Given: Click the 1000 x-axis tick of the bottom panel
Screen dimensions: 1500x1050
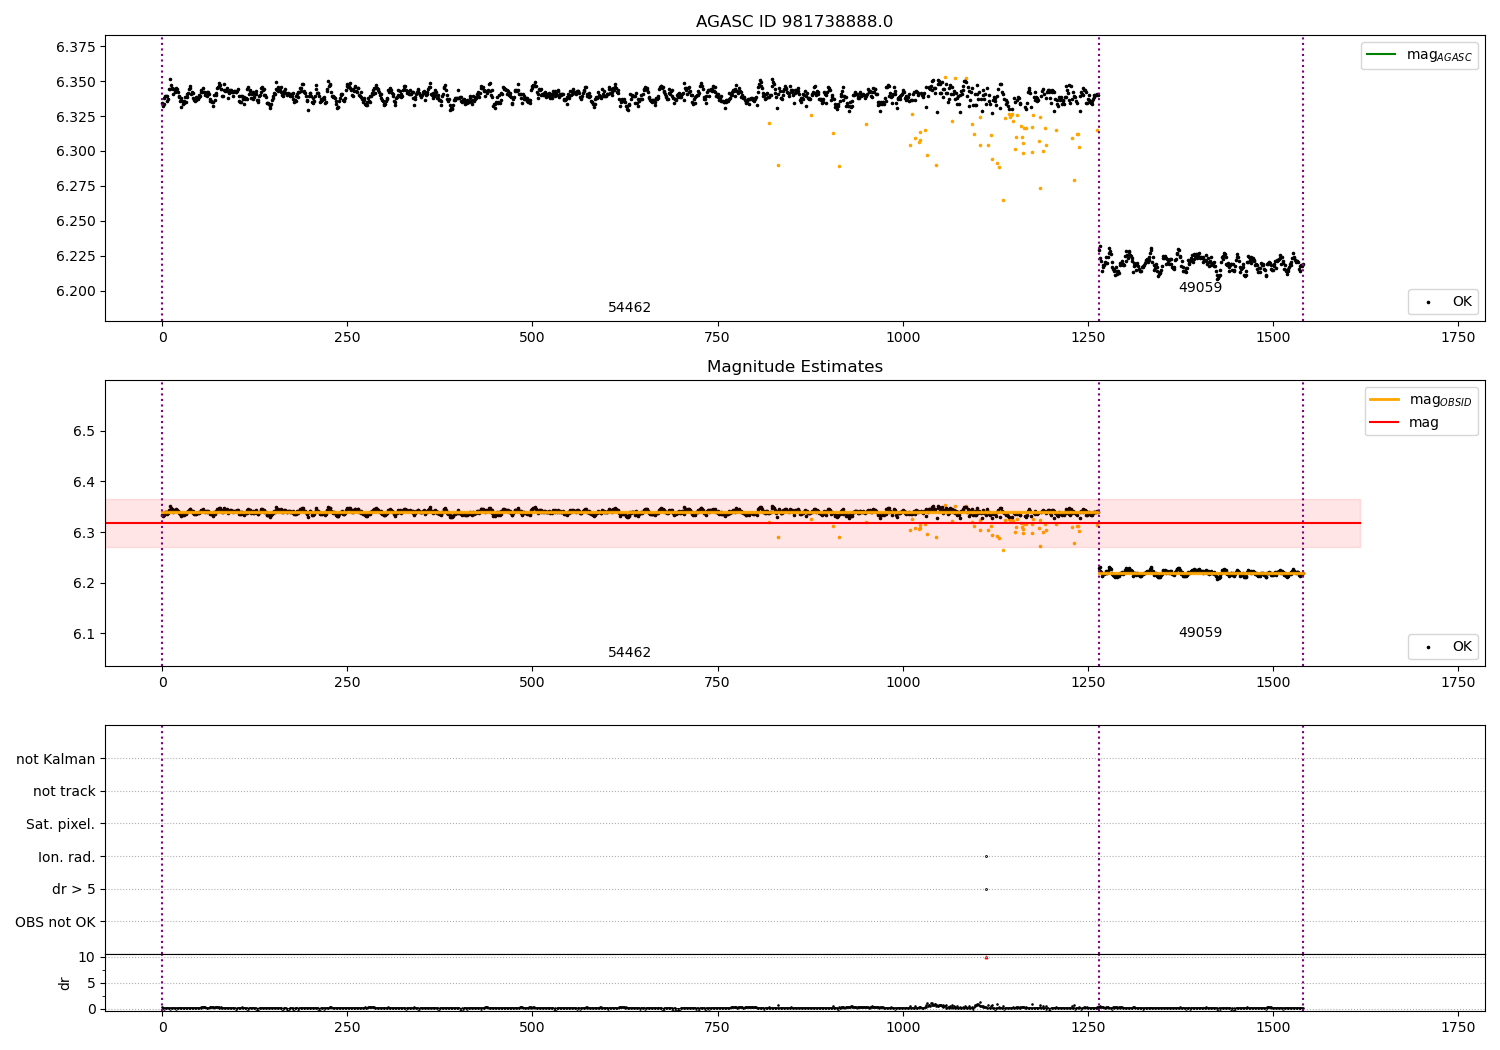Looking at the screenshot, I should [x=902, y=1028].
